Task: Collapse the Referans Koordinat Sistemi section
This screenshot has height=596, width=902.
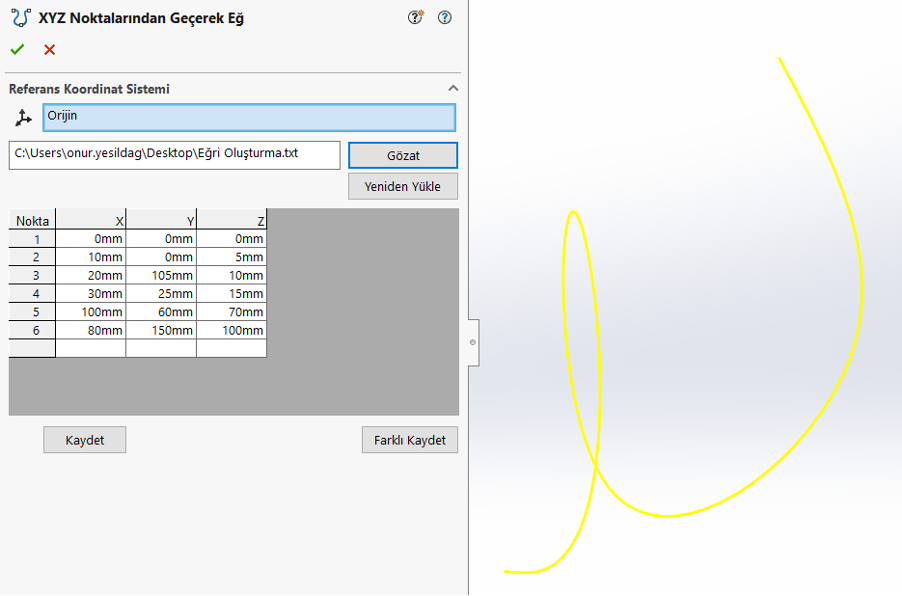Action: click(453, 88)
